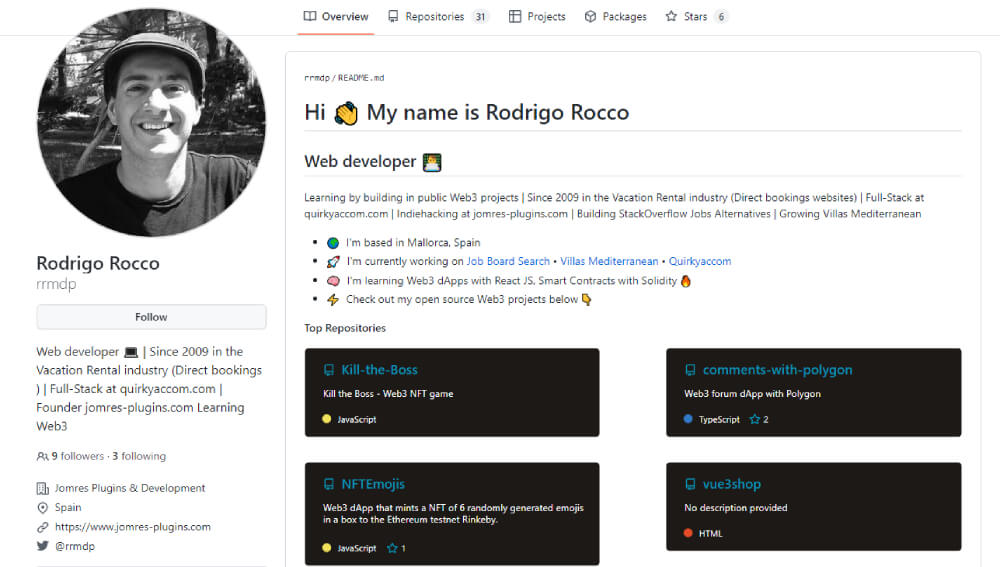Open the 3 following link
The width and height of the screenshot is (1000, 567).
coord(139,456)
